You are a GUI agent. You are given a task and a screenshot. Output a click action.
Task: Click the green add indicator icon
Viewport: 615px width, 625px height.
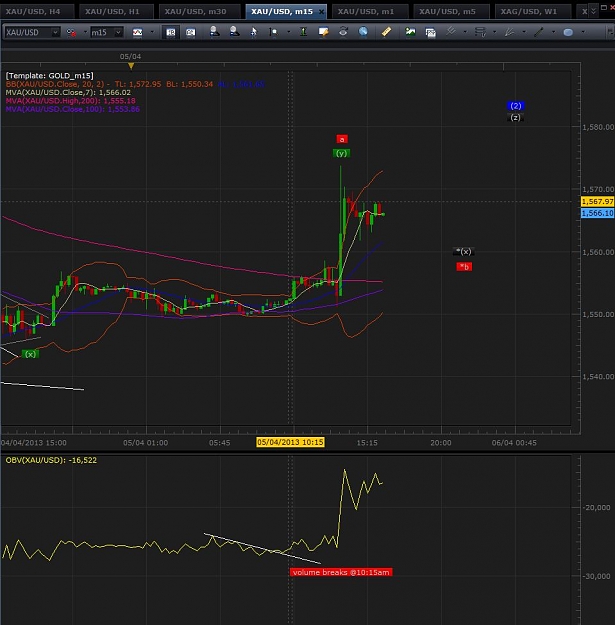[303, 32]
